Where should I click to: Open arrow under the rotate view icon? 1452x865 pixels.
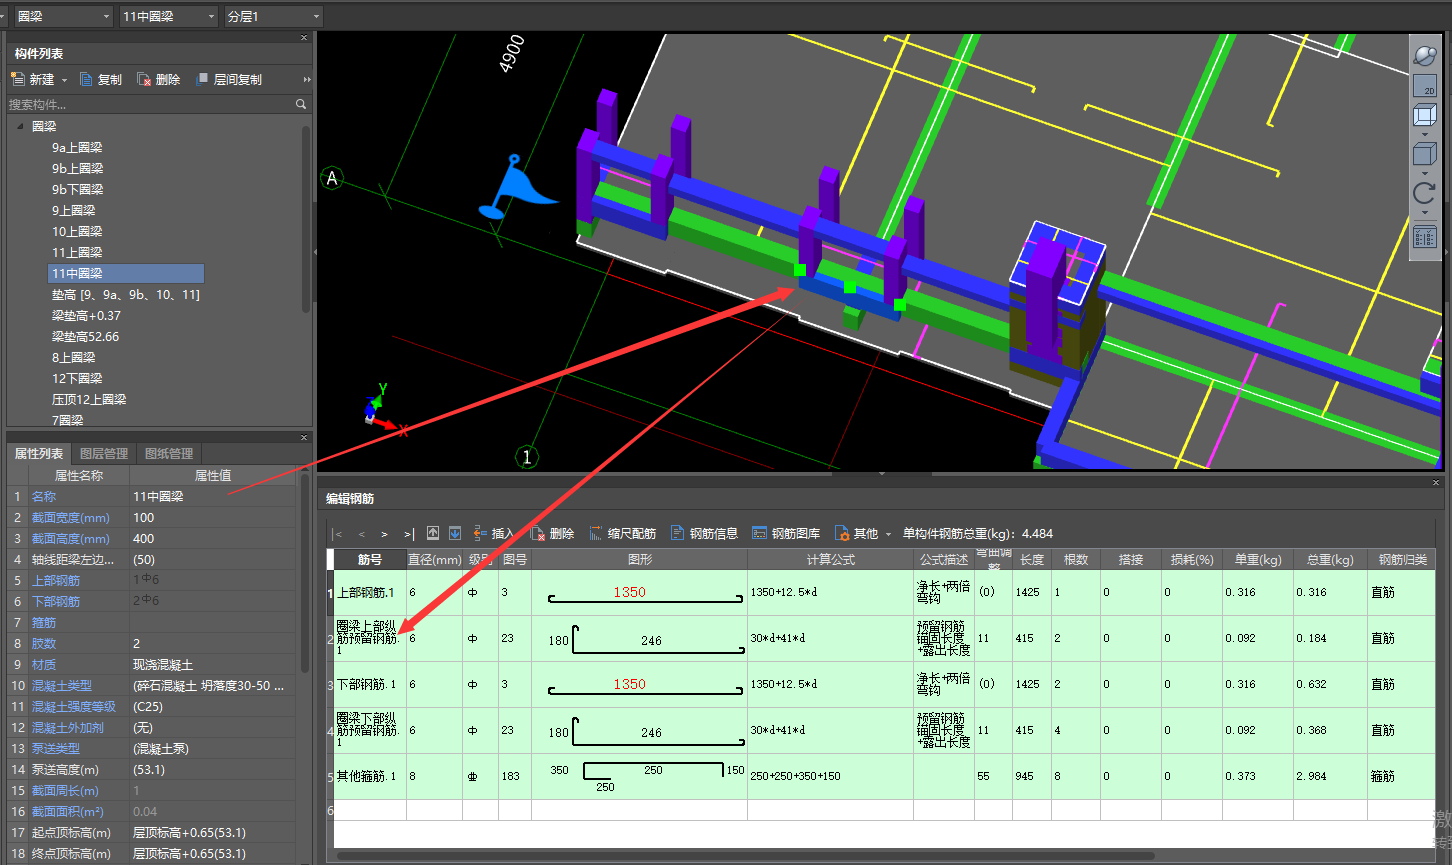(1424, 212)
